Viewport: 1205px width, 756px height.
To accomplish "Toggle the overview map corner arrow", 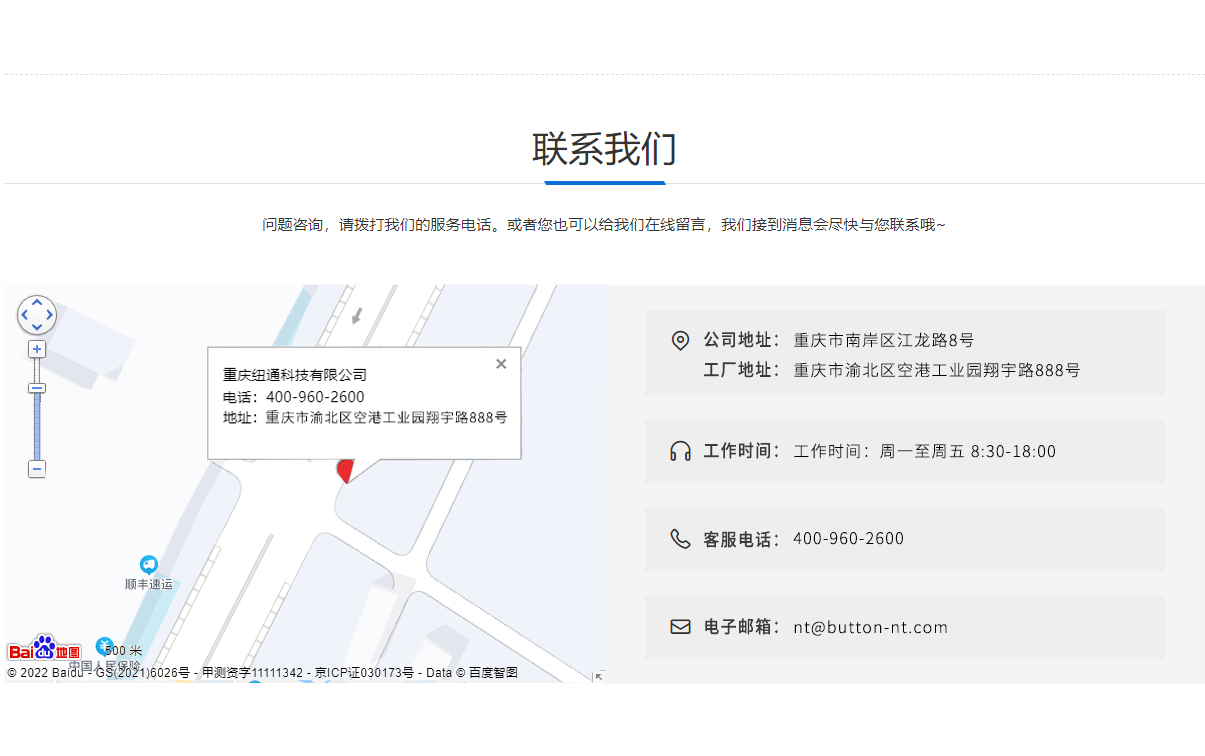I will point(598,676).
